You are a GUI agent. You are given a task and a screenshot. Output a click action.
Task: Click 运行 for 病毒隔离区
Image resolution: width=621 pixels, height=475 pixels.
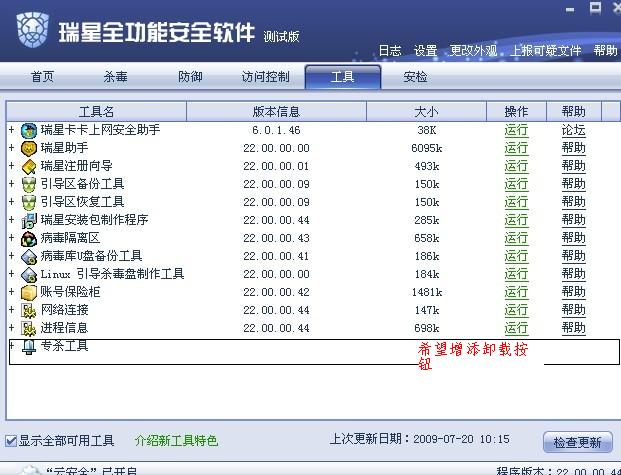click(516, 238)
